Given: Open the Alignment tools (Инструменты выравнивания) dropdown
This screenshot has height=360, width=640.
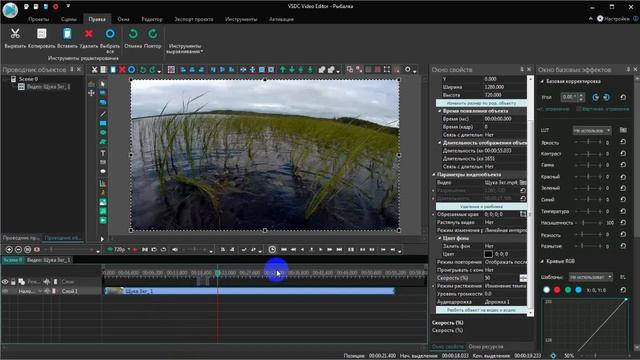Looking at the screenshot, I should pos(184,49).
